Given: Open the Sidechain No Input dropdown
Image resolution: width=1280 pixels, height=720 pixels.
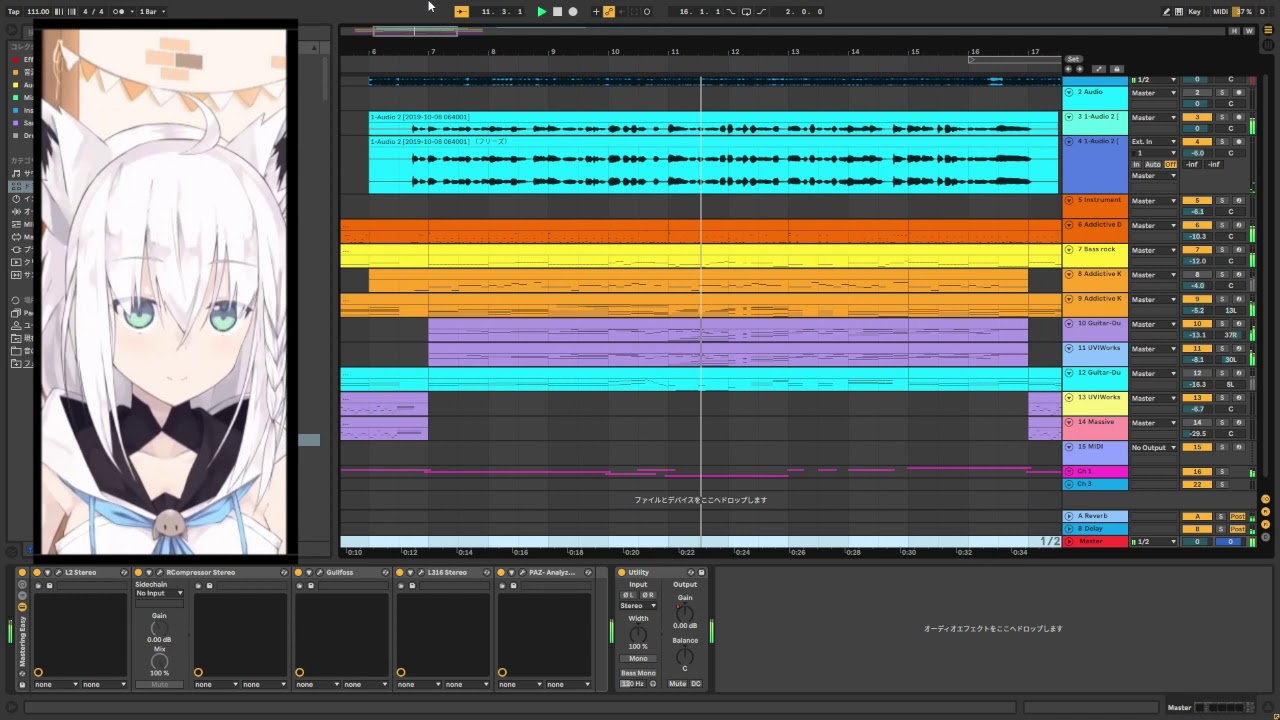Looking at the screenshot, I should [159, 593].
